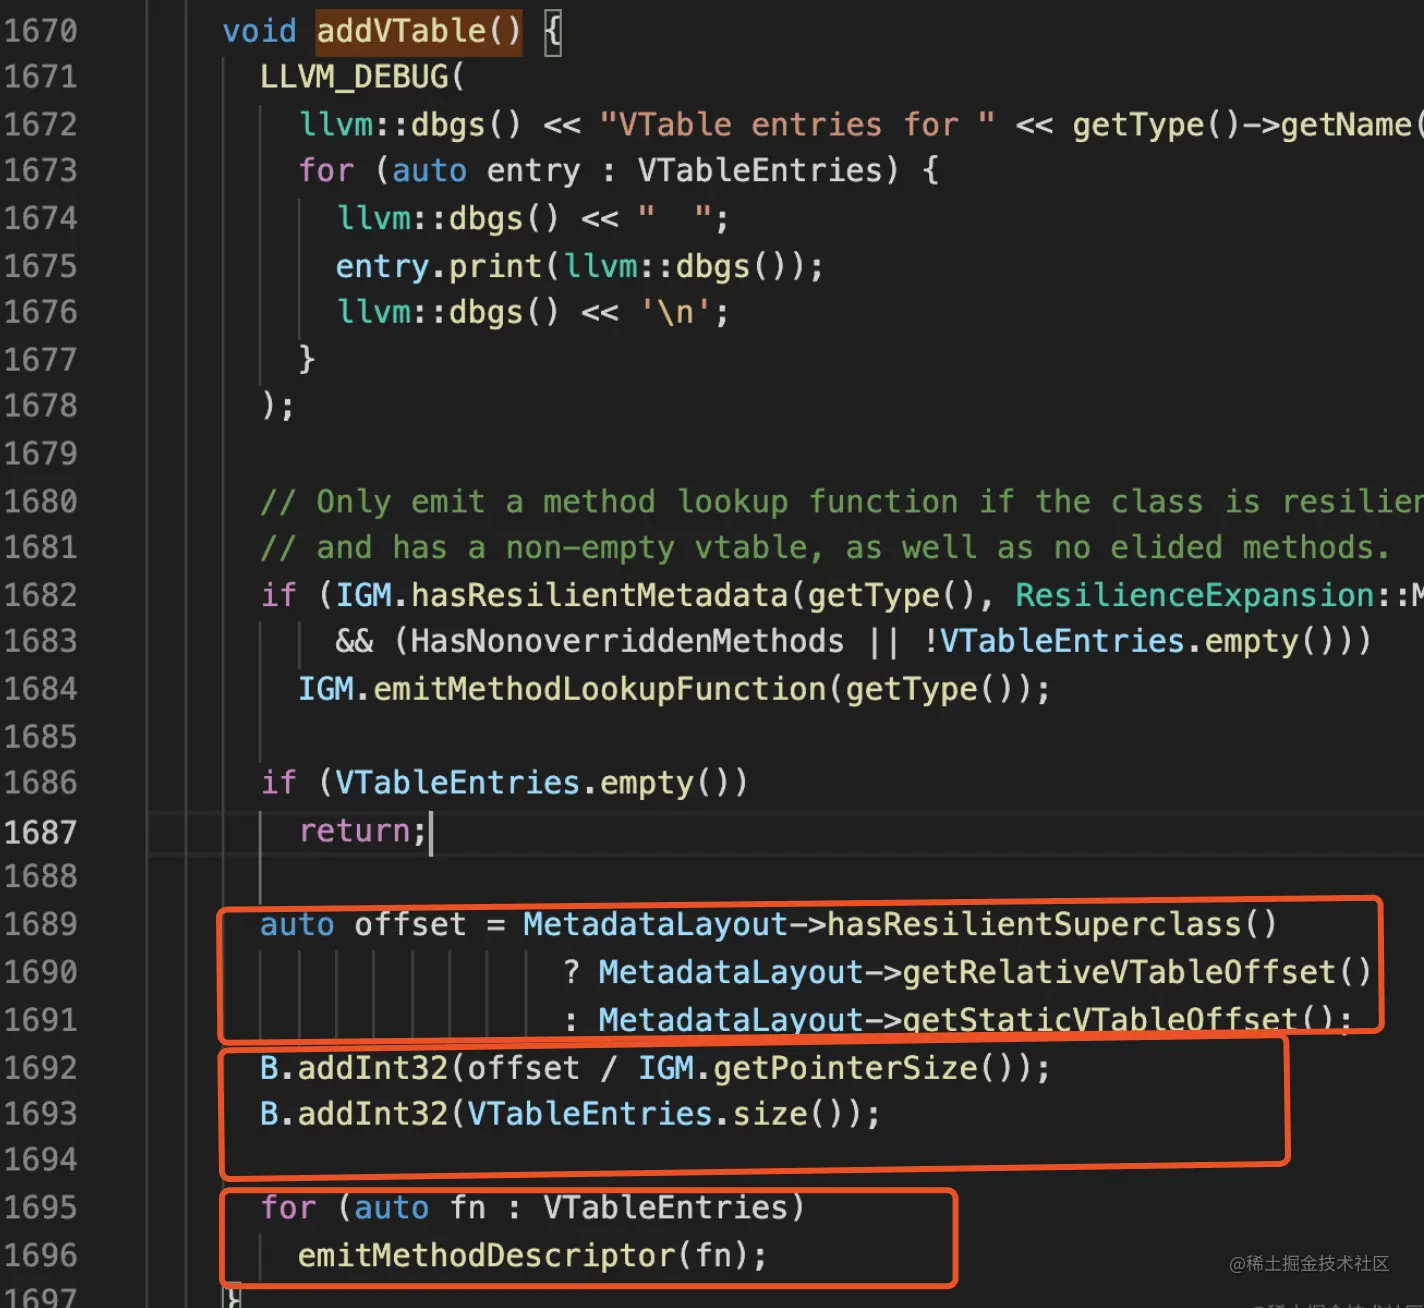Image resolution: width=1424 pixels, height=1308 pixels.
Task: Click the '\n' character literal
Action: tap(676, 312)
